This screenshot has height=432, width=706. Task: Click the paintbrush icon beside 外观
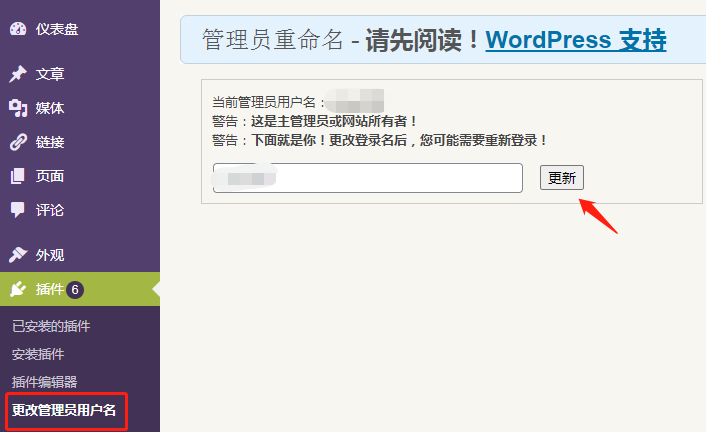(x=18, y=255)
